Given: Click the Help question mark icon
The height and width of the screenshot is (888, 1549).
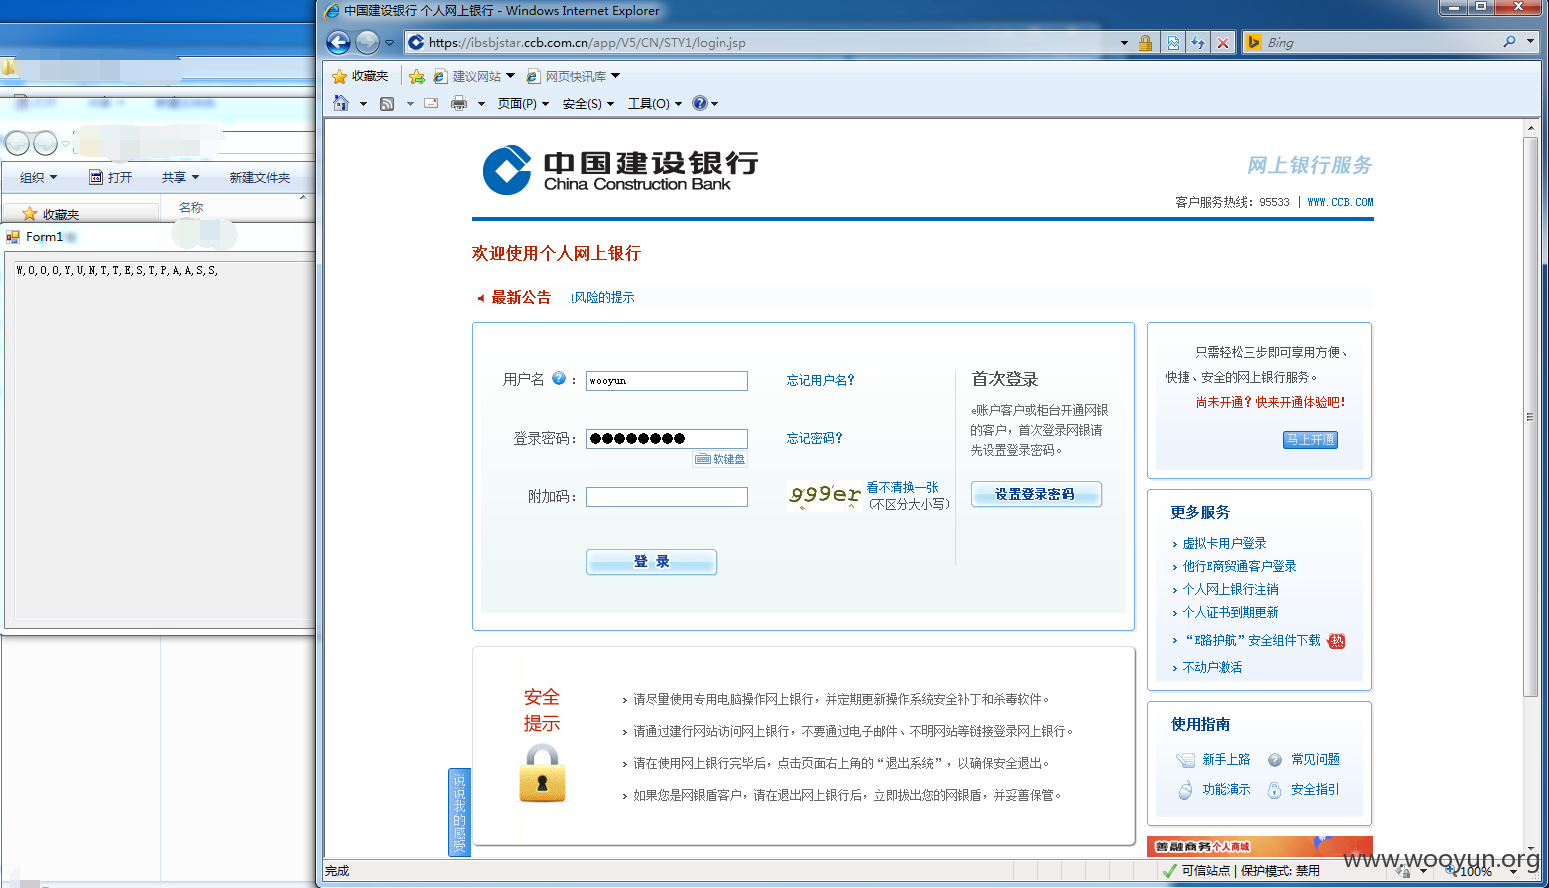Looking at the screenshot, I should pyautogui.click(x=700, y=103).
